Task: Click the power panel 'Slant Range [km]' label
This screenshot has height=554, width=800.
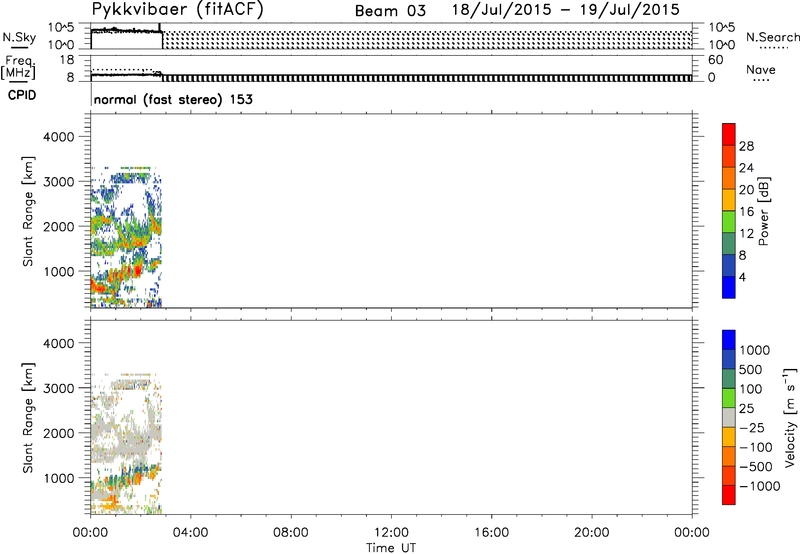Action: point(28,211)
